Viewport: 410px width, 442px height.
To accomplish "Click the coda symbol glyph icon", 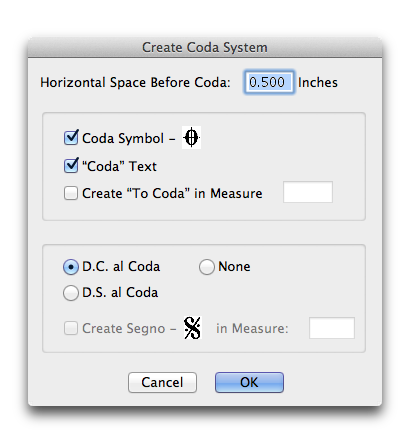I will coord(191,138).
